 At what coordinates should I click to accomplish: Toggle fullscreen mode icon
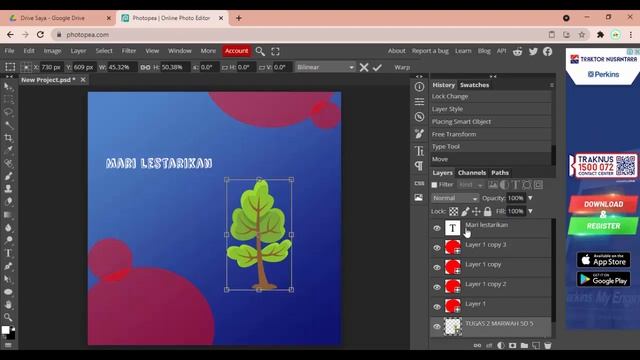pyautogui.click(x=276, y=51)
